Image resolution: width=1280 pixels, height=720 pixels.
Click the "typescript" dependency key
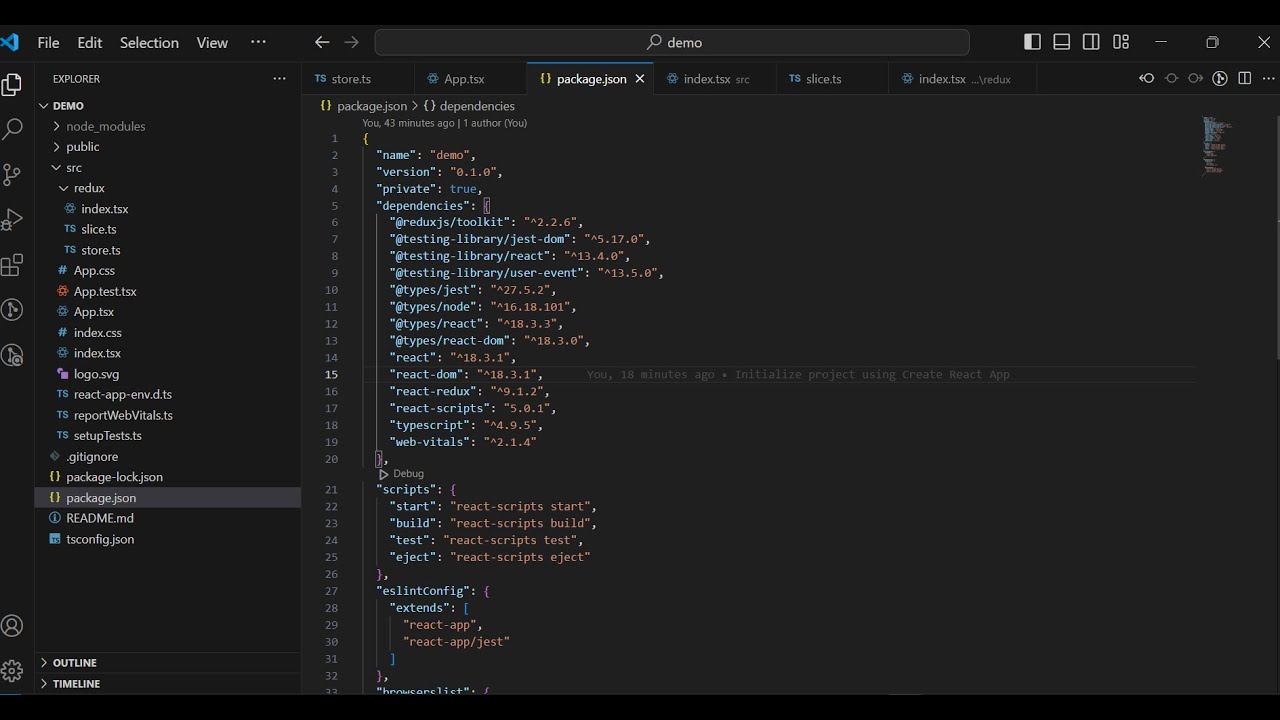click(x=429, y=425)
